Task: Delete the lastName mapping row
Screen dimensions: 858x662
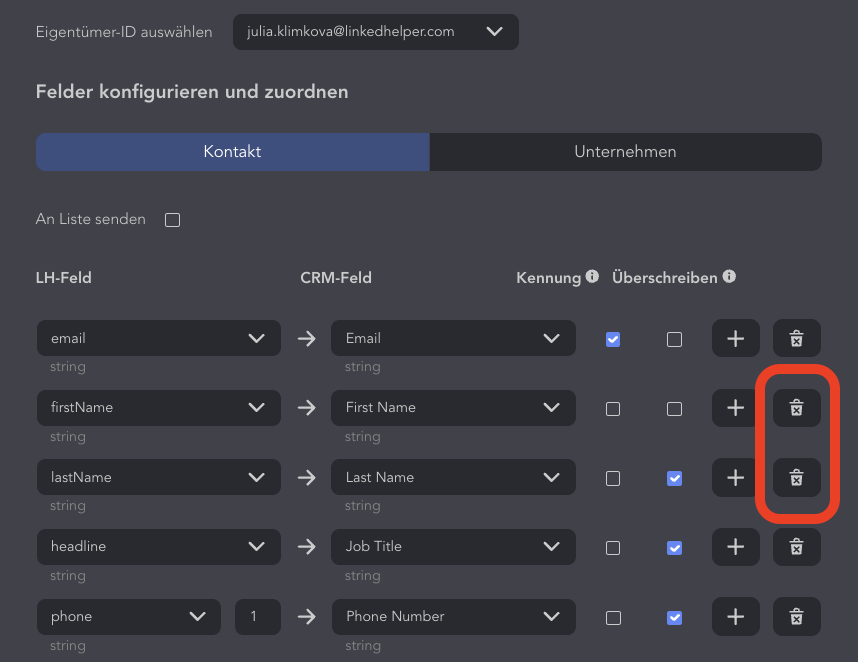Action: tap(797, 478)
